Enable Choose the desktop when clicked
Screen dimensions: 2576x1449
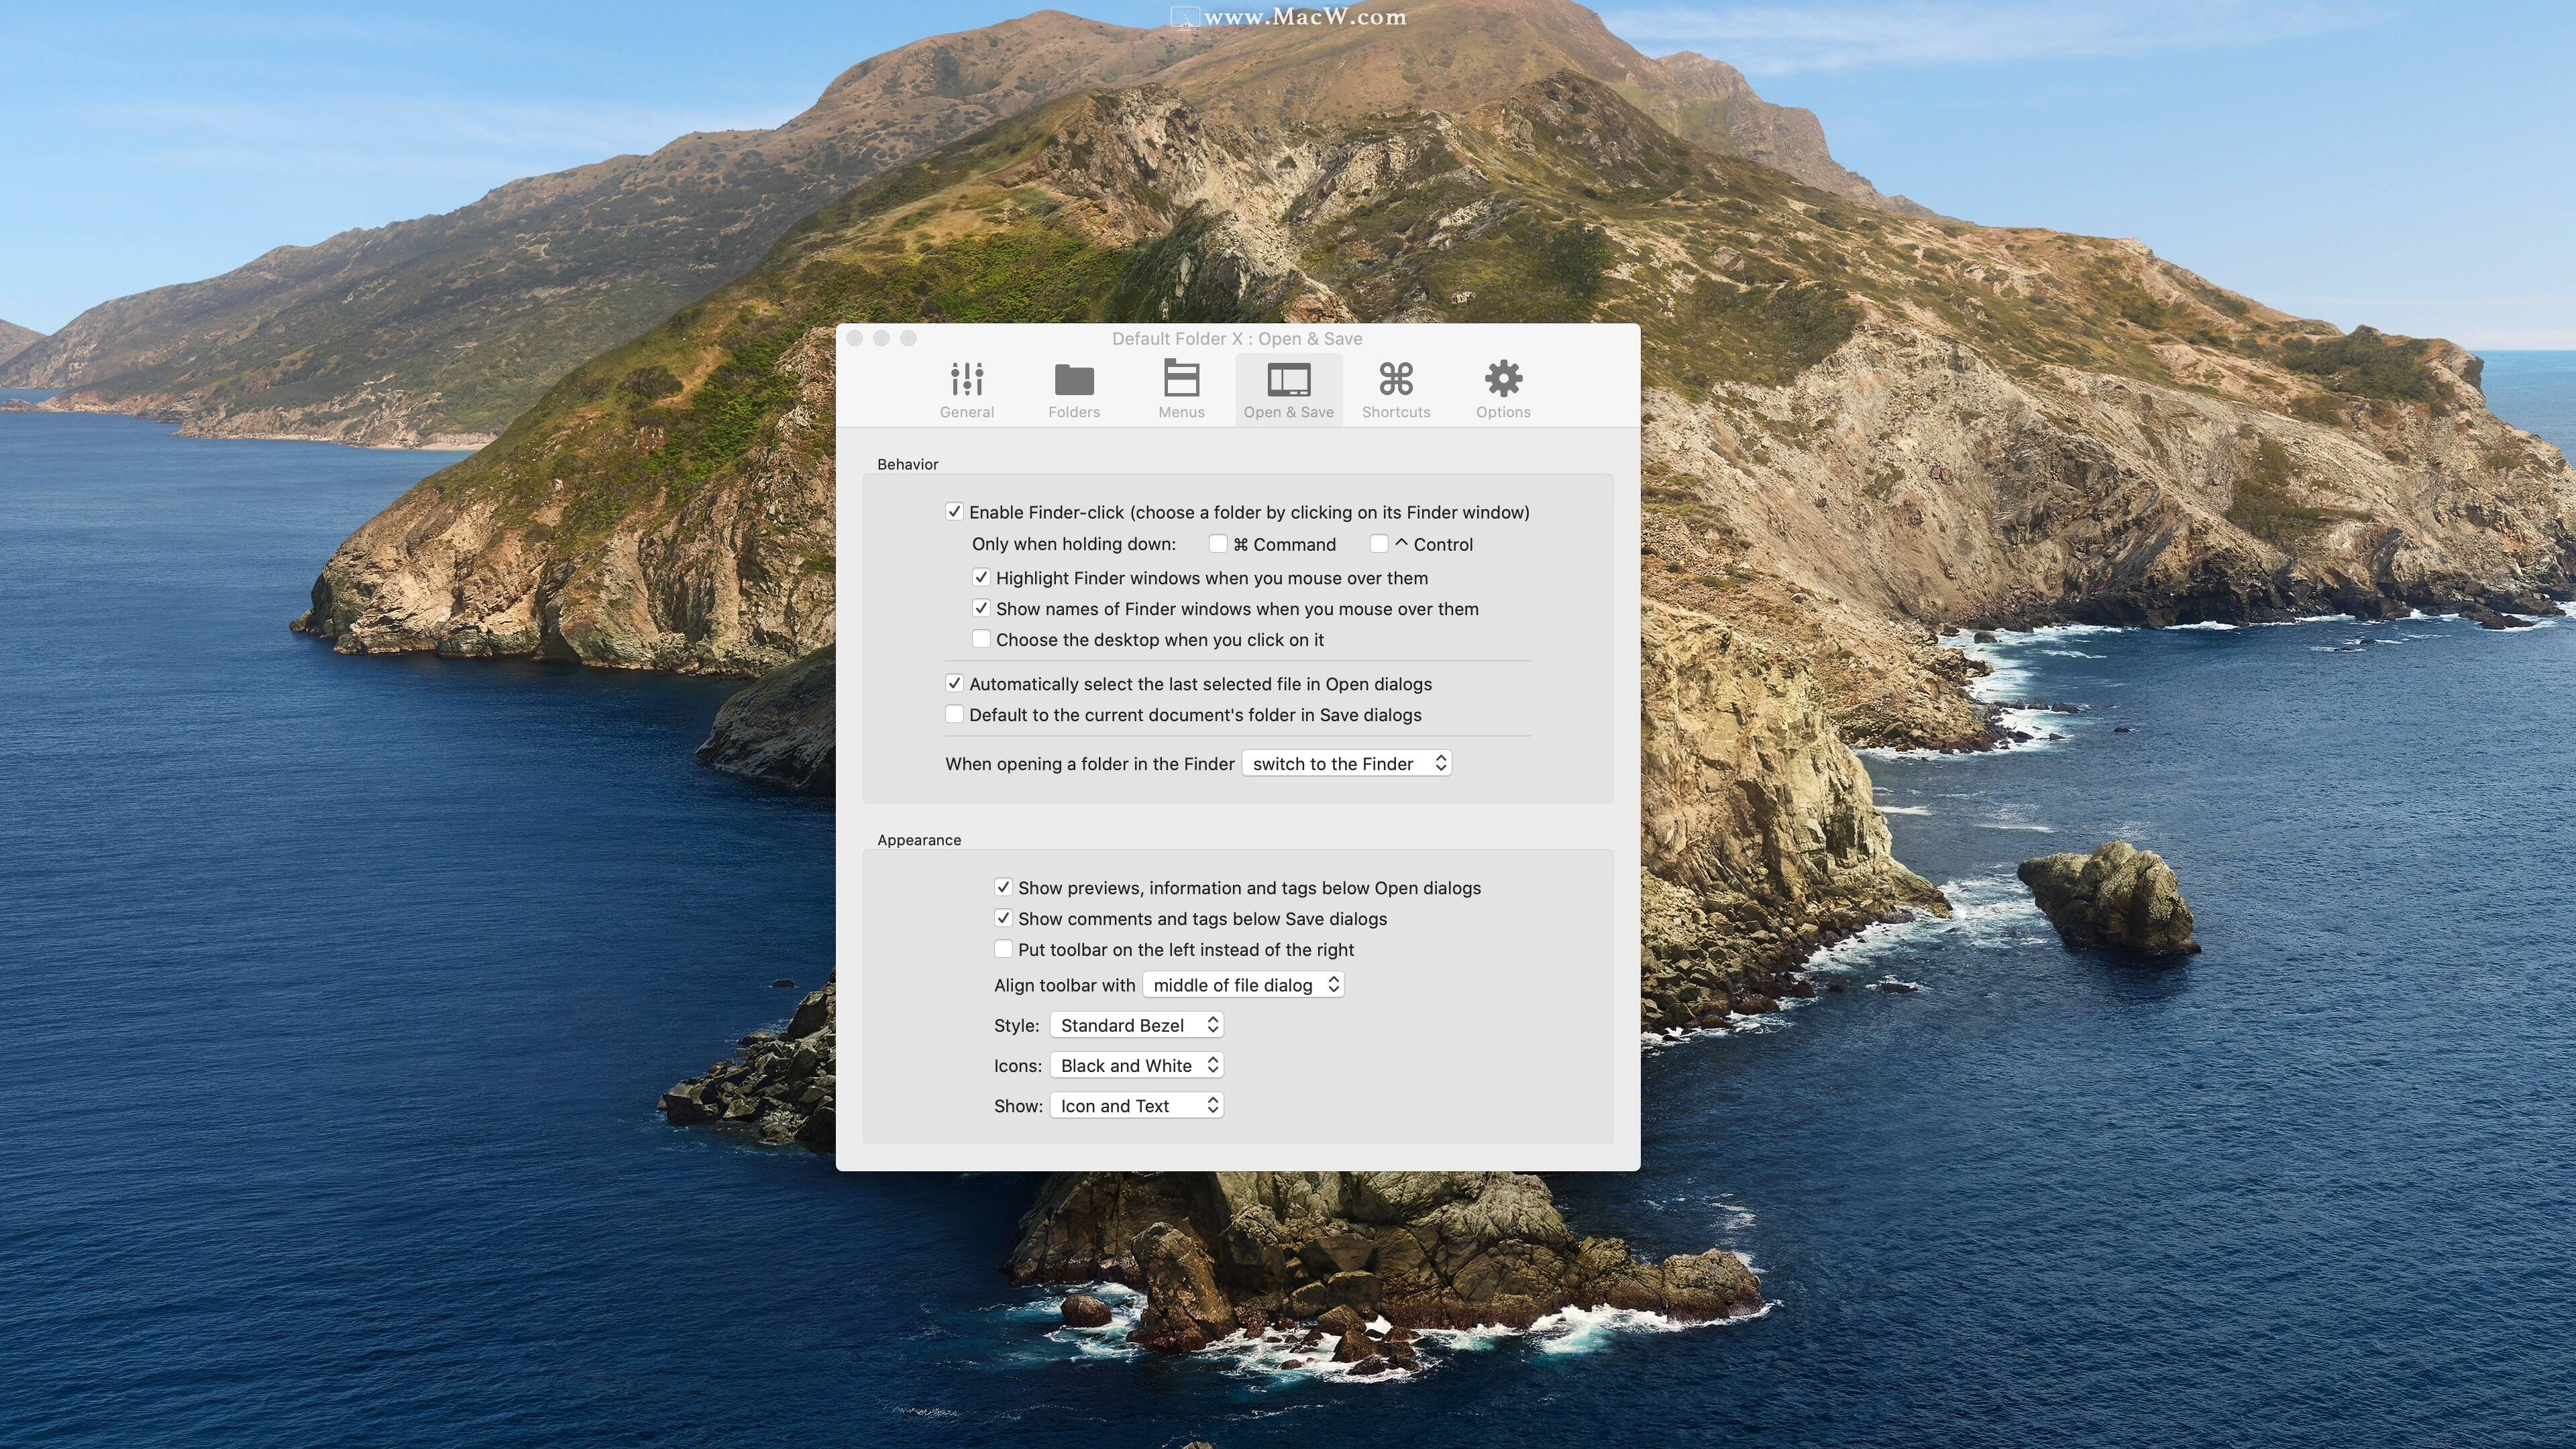click(981, 640)
